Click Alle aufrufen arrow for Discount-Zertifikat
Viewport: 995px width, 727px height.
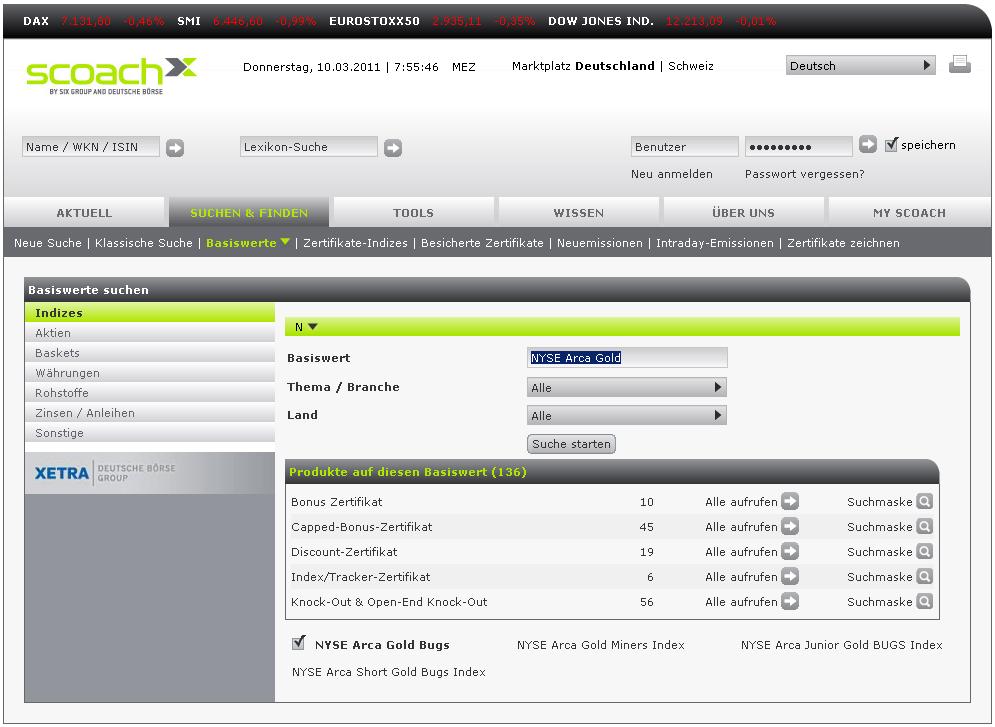coord(790,551)
